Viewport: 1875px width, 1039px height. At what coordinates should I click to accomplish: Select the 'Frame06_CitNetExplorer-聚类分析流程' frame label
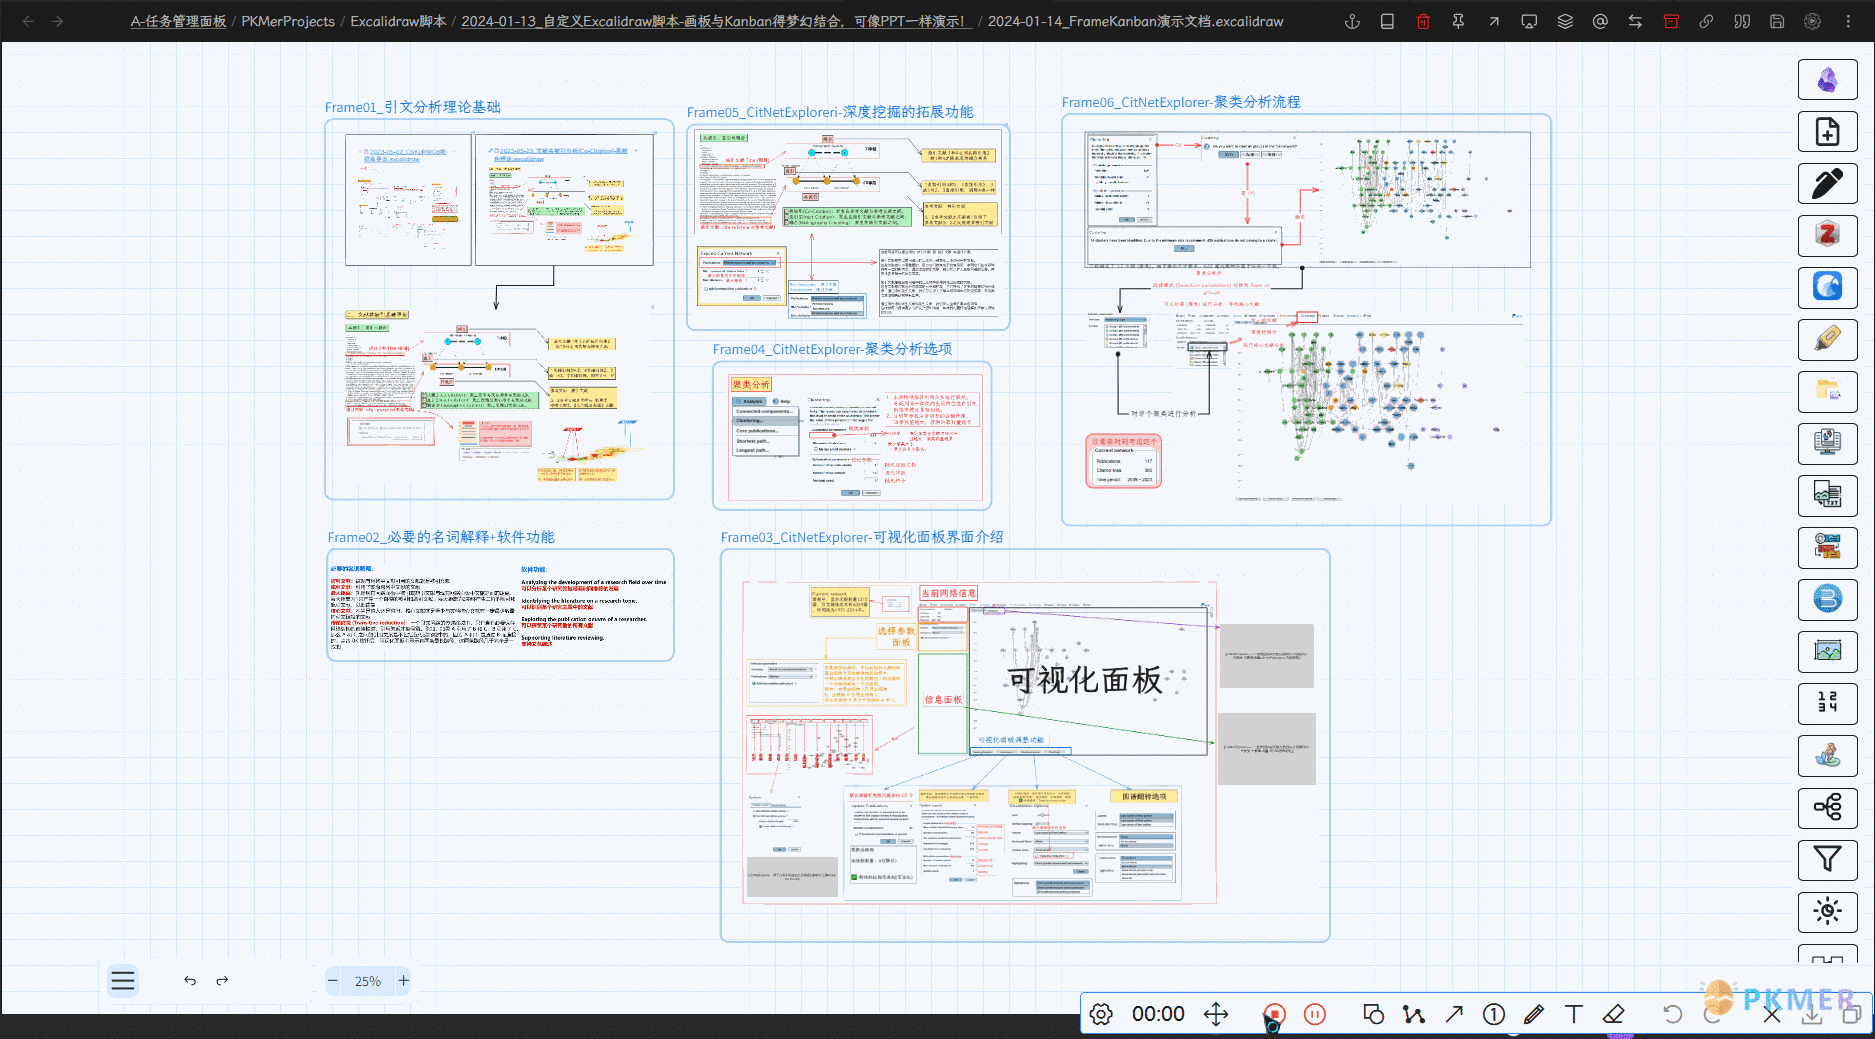(1181, 102)
